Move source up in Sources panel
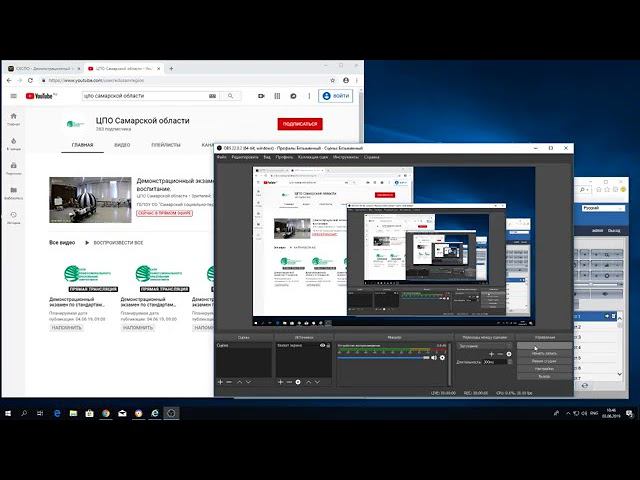The image size is (640, 480). 309,382
